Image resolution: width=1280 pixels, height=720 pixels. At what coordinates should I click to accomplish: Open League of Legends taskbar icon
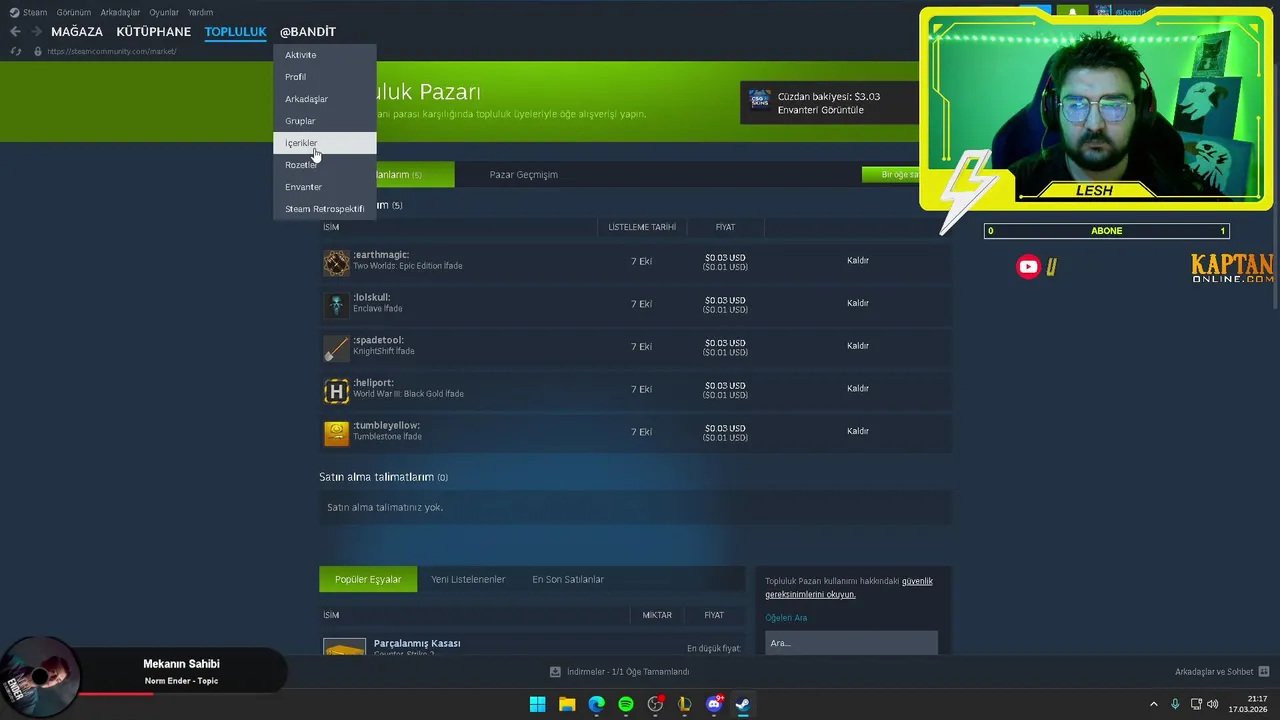click(684, 704)
